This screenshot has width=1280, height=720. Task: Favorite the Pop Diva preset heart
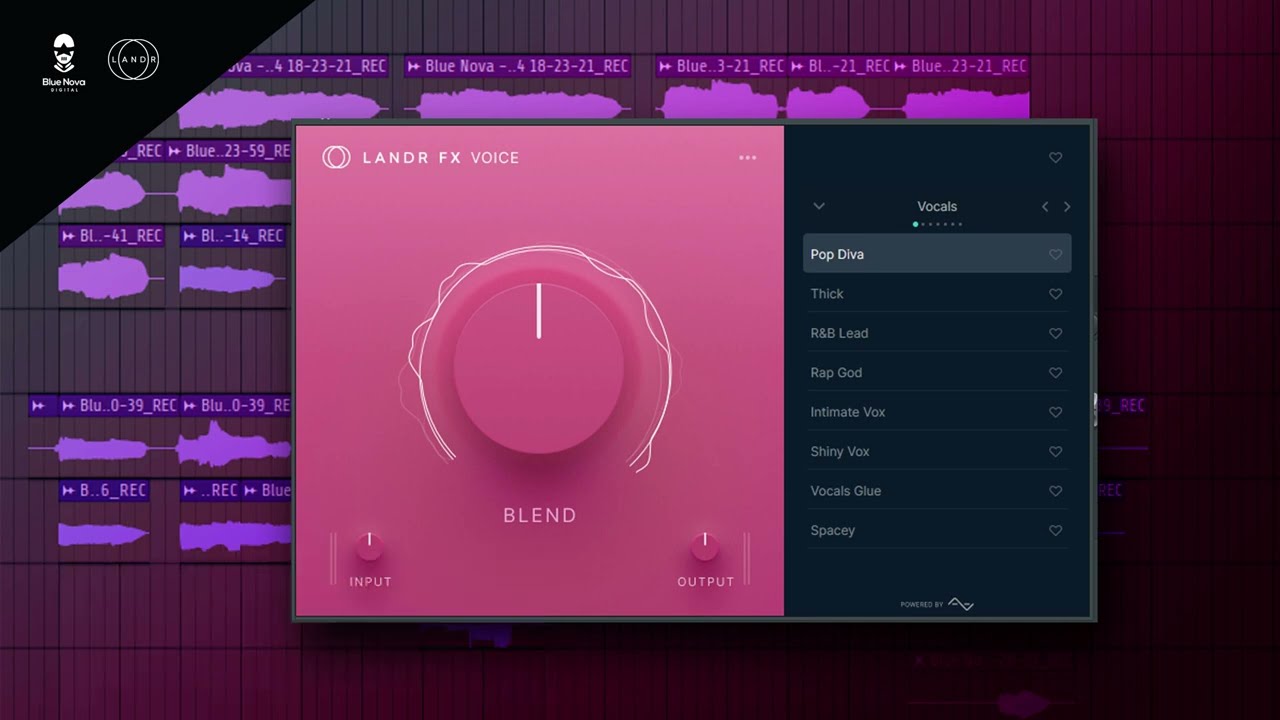pyautogui.click(x=1055, y=255)
